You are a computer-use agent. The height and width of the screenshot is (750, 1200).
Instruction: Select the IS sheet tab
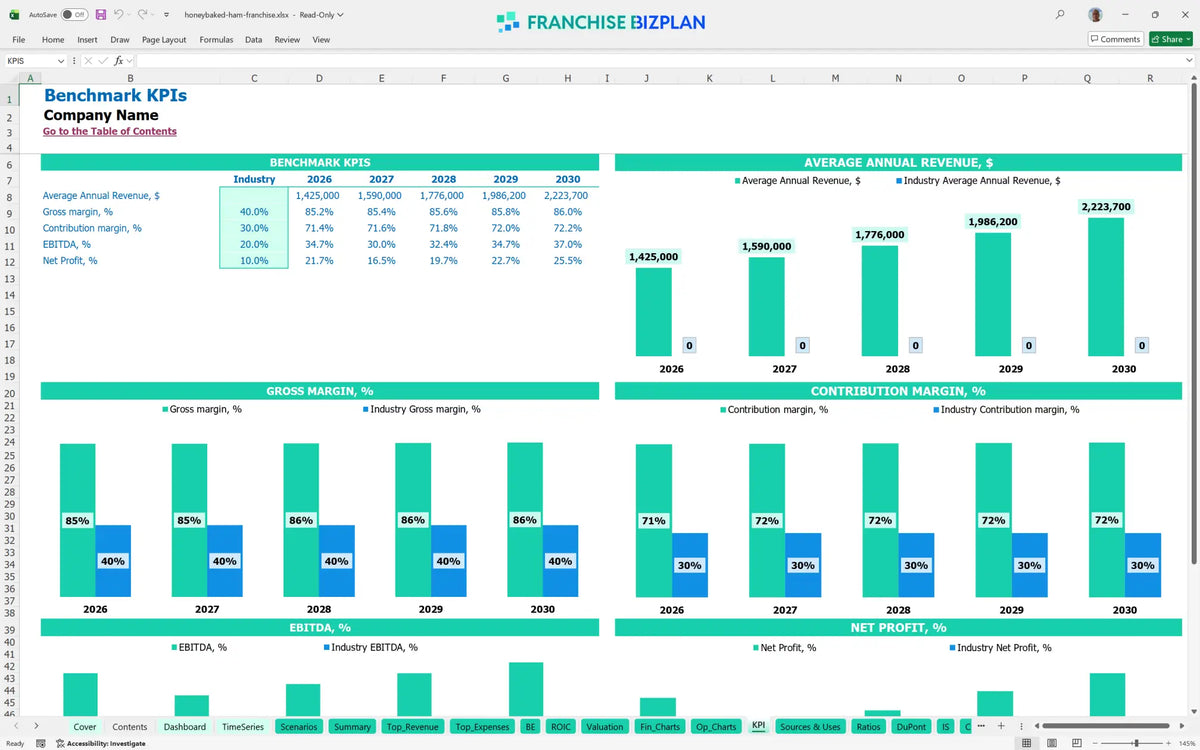coord(946,727)
